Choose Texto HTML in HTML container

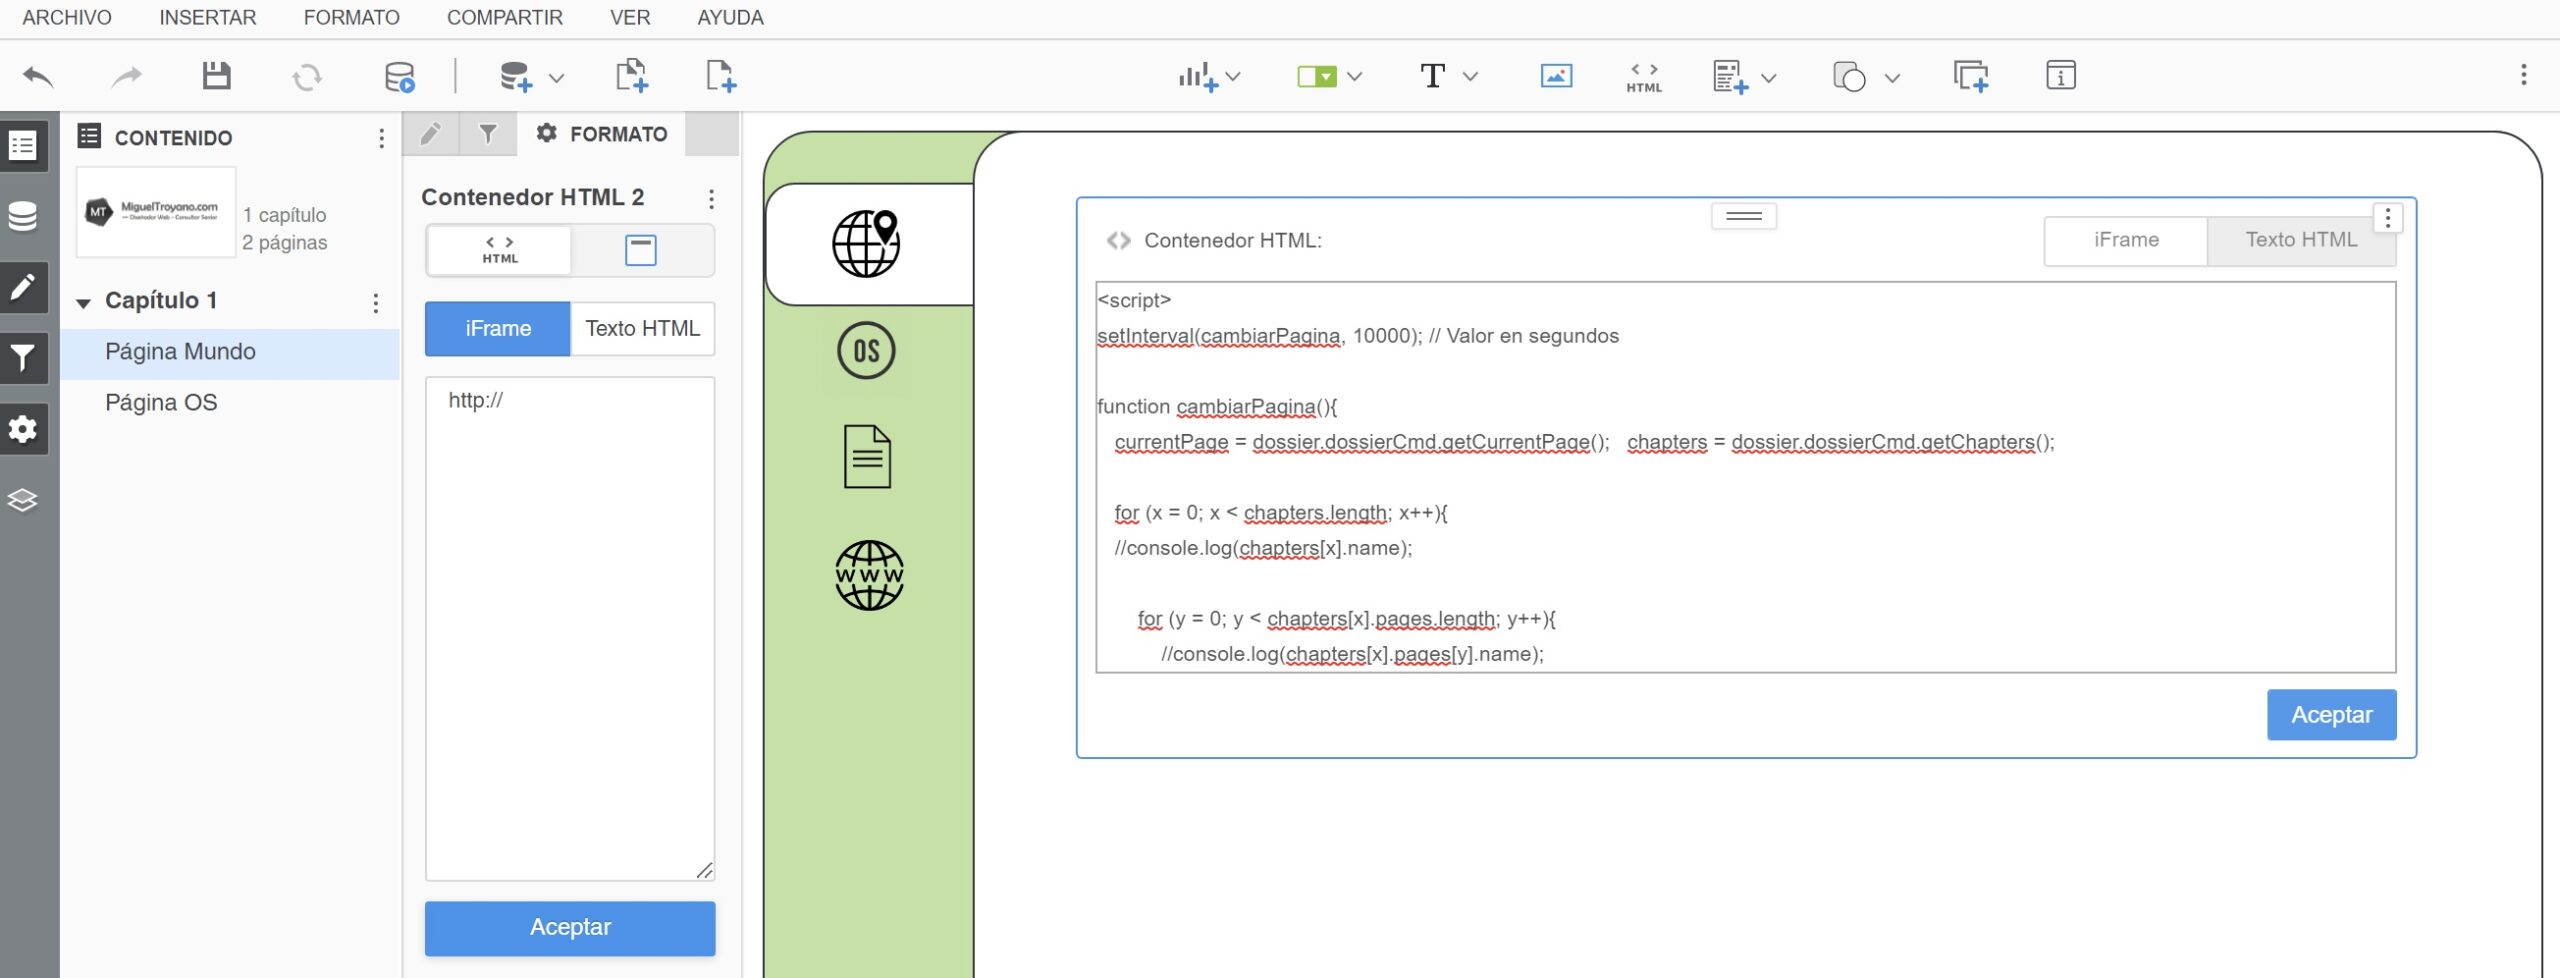(2301, 241)
